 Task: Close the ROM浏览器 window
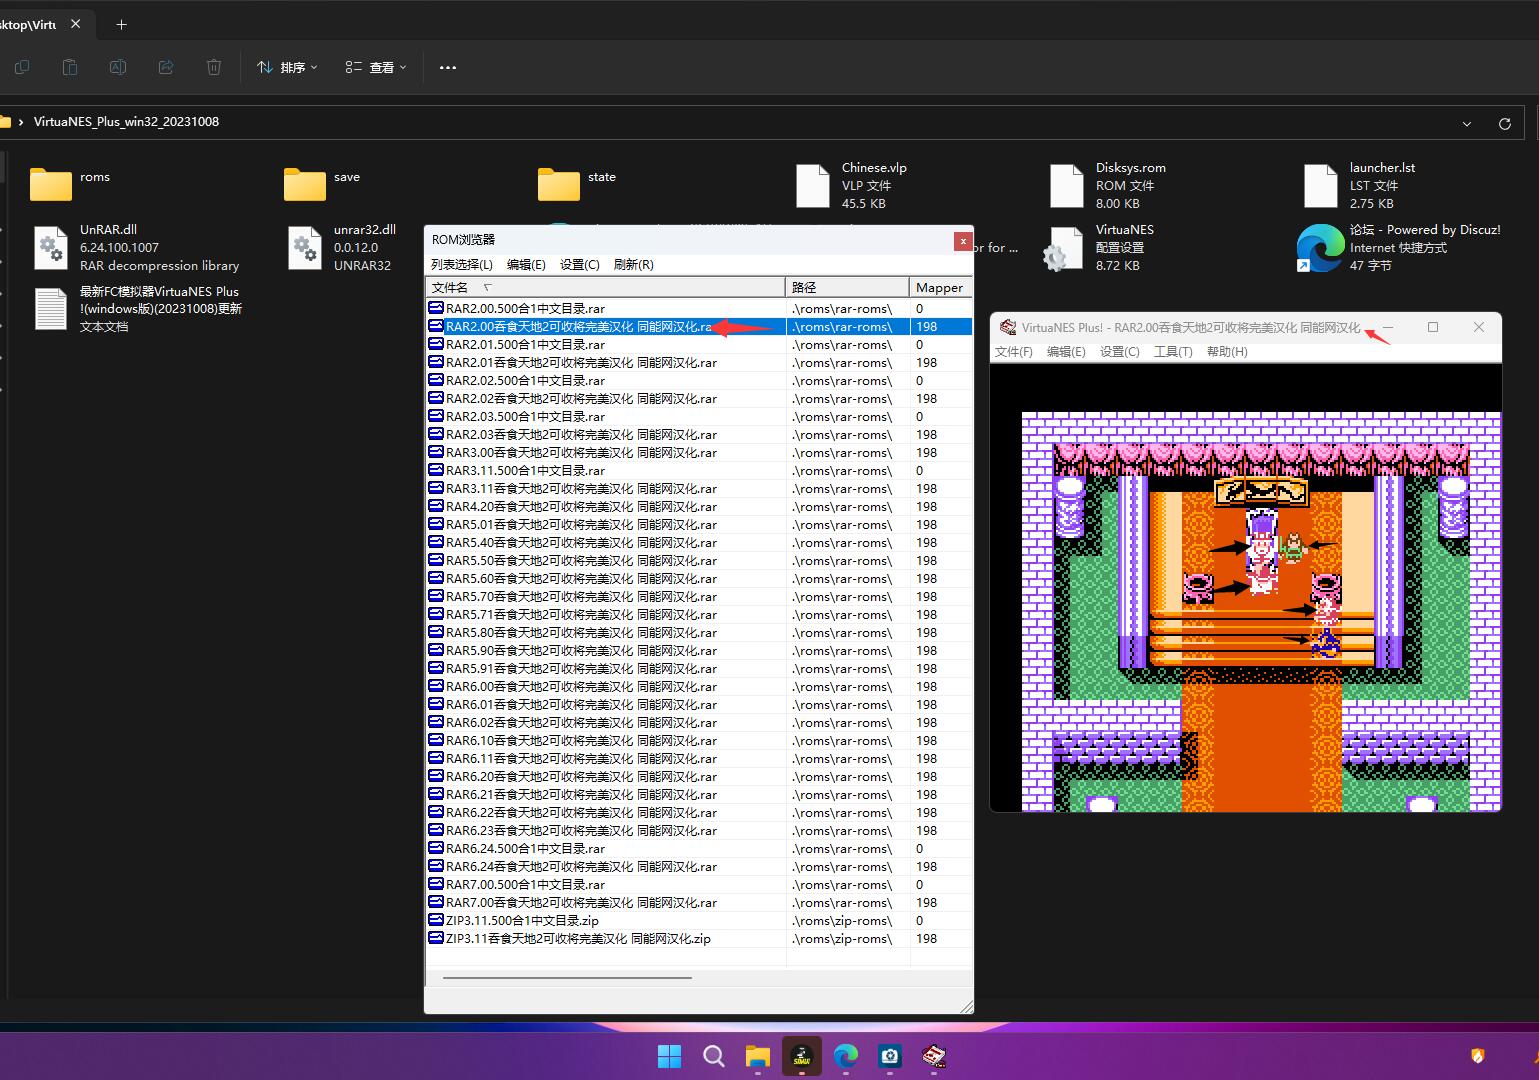962,241
